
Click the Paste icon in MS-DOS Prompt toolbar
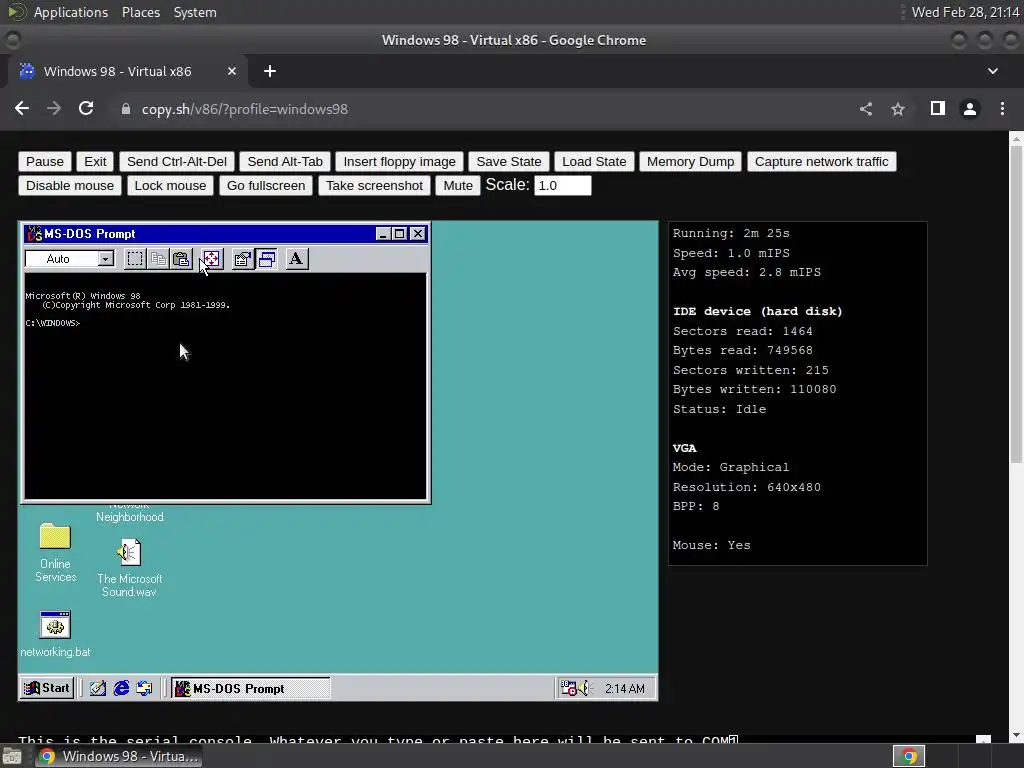(x=181, y=259)
